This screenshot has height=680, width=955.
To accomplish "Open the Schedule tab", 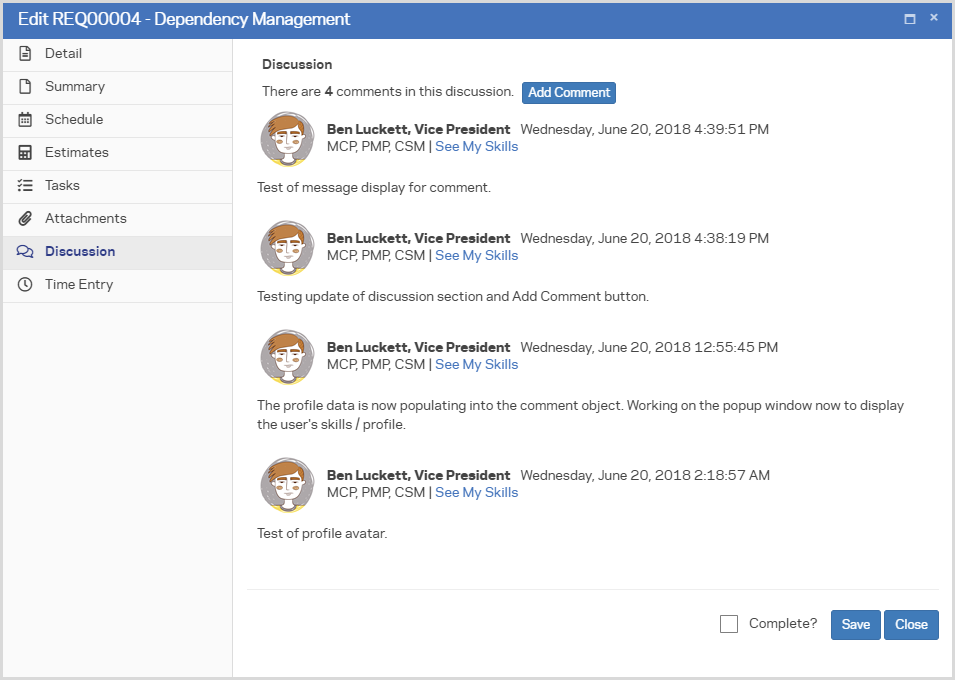I will click(74, 120).
